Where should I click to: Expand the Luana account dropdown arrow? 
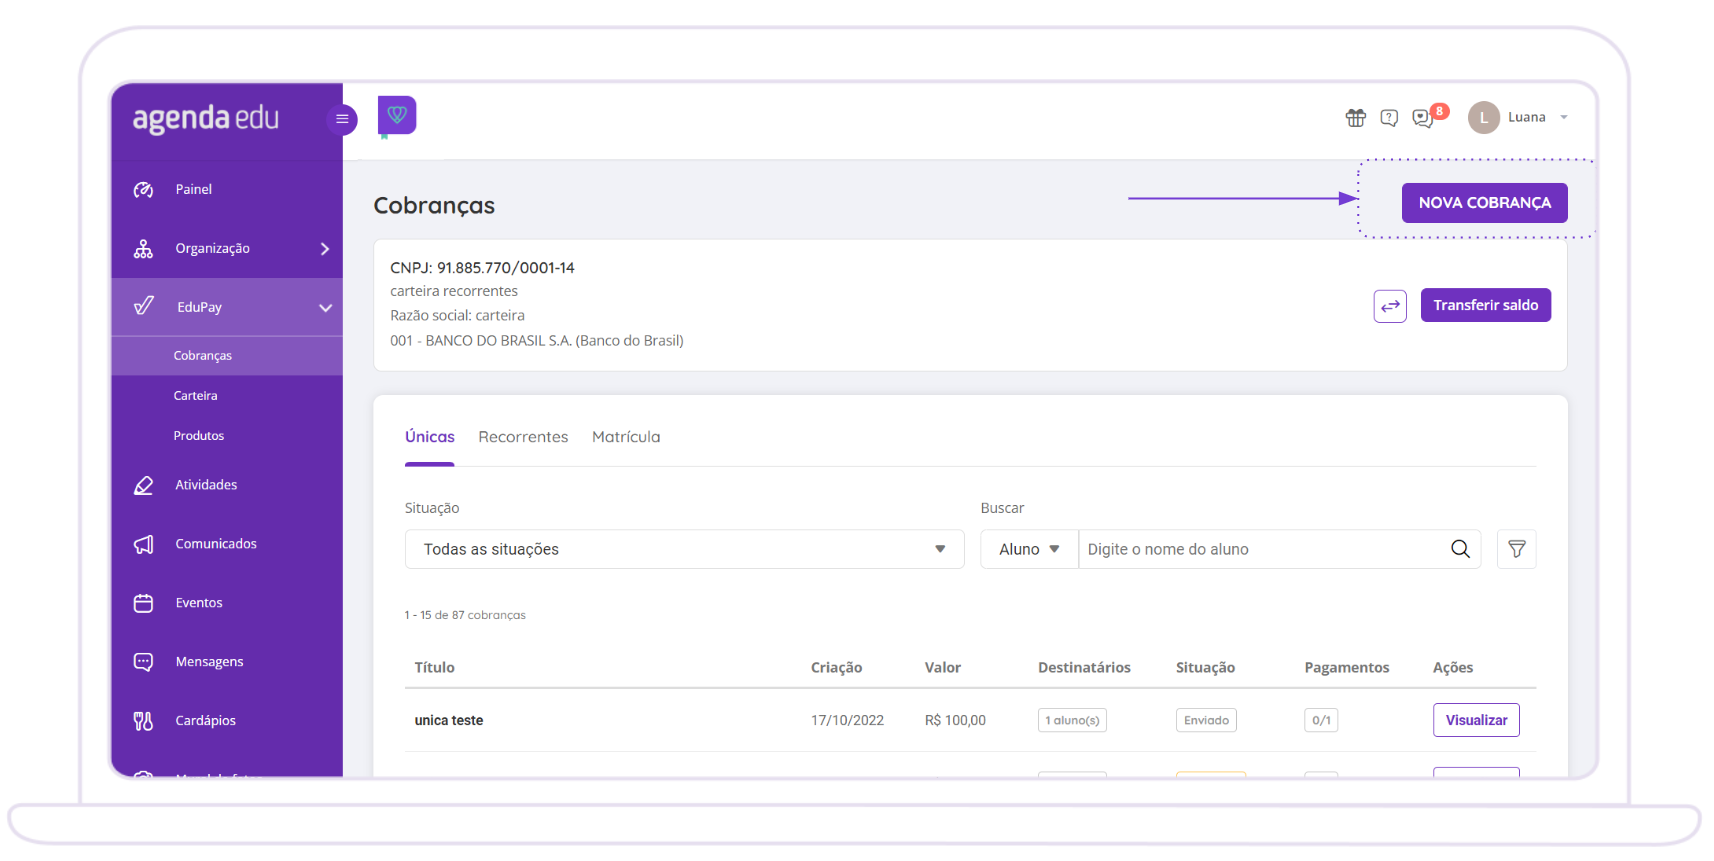1564,118
